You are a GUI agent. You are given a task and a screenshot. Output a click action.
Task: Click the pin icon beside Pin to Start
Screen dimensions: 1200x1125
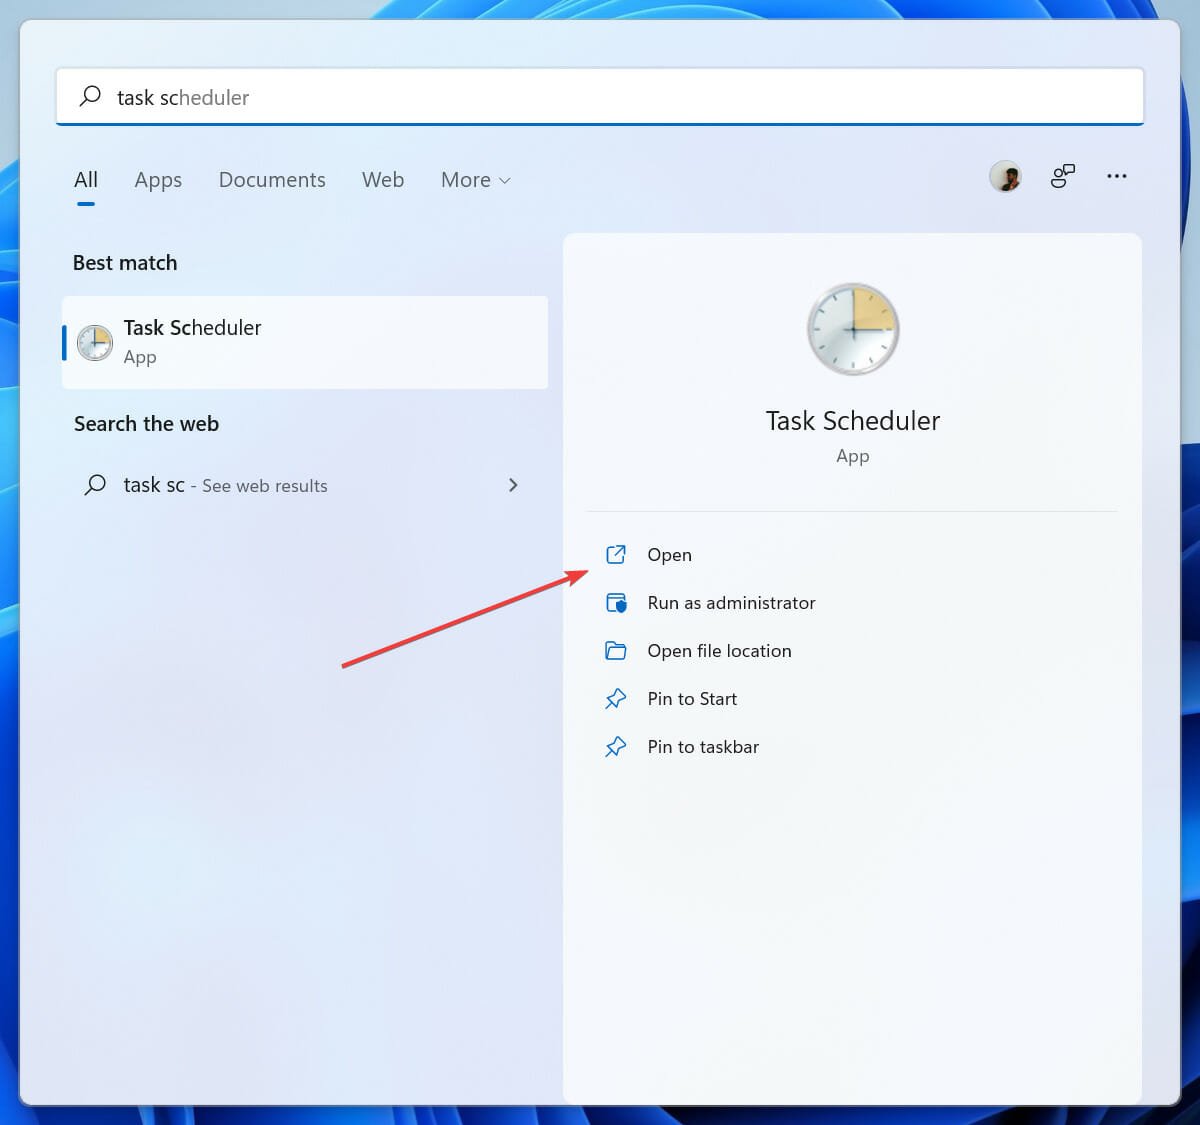tap(616, 699)
